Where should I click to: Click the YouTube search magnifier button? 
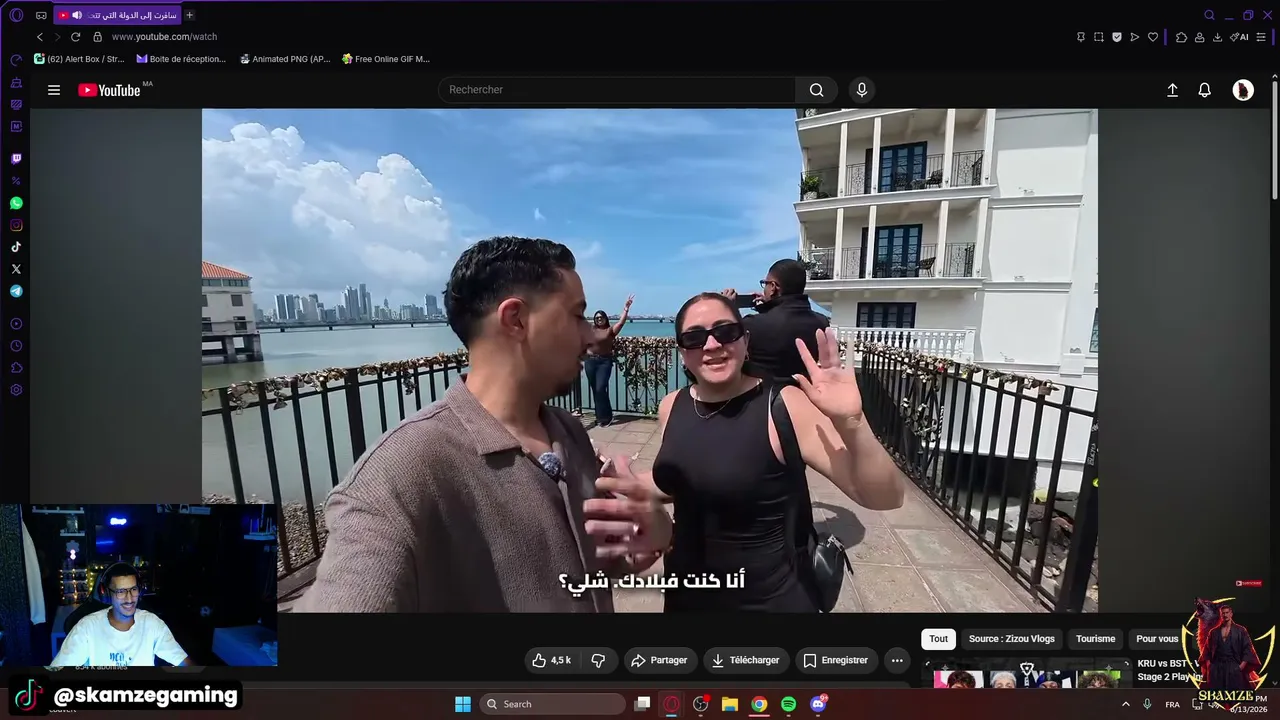point(817,90)
